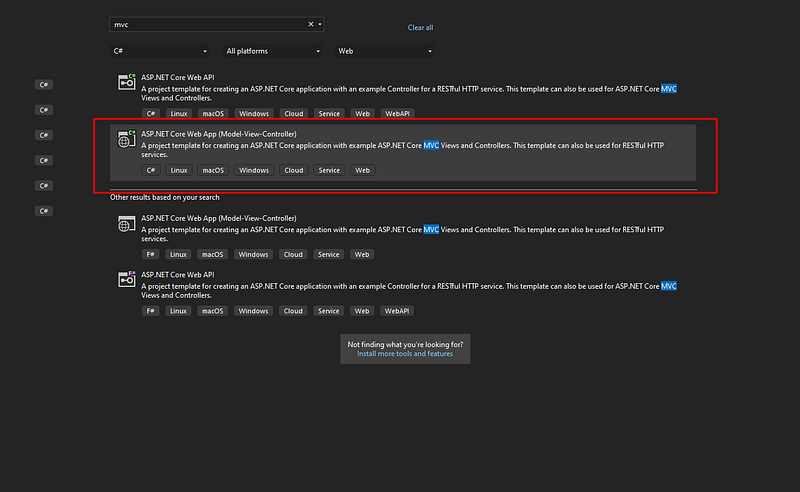
Task: Open the All platforms filter dropdown
Action: pos(273,51)
